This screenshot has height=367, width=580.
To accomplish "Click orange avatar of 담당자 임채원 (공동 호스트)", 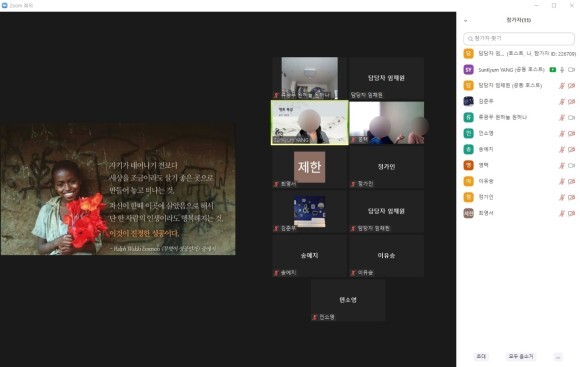I will click(x=469, y=85).
